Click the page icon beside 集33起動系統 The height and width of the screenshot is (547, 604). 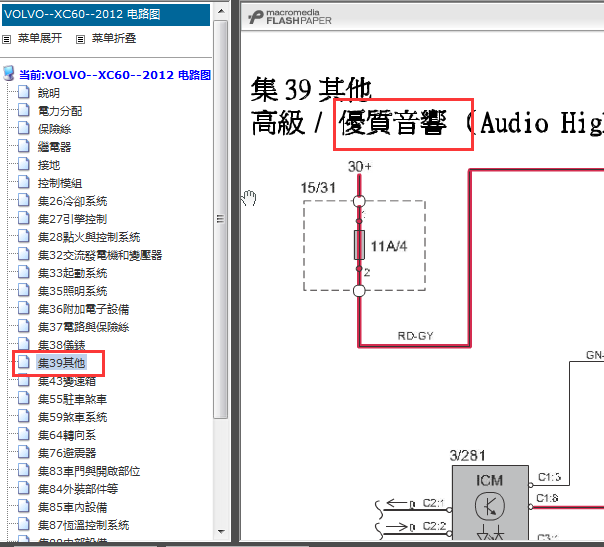24,272
